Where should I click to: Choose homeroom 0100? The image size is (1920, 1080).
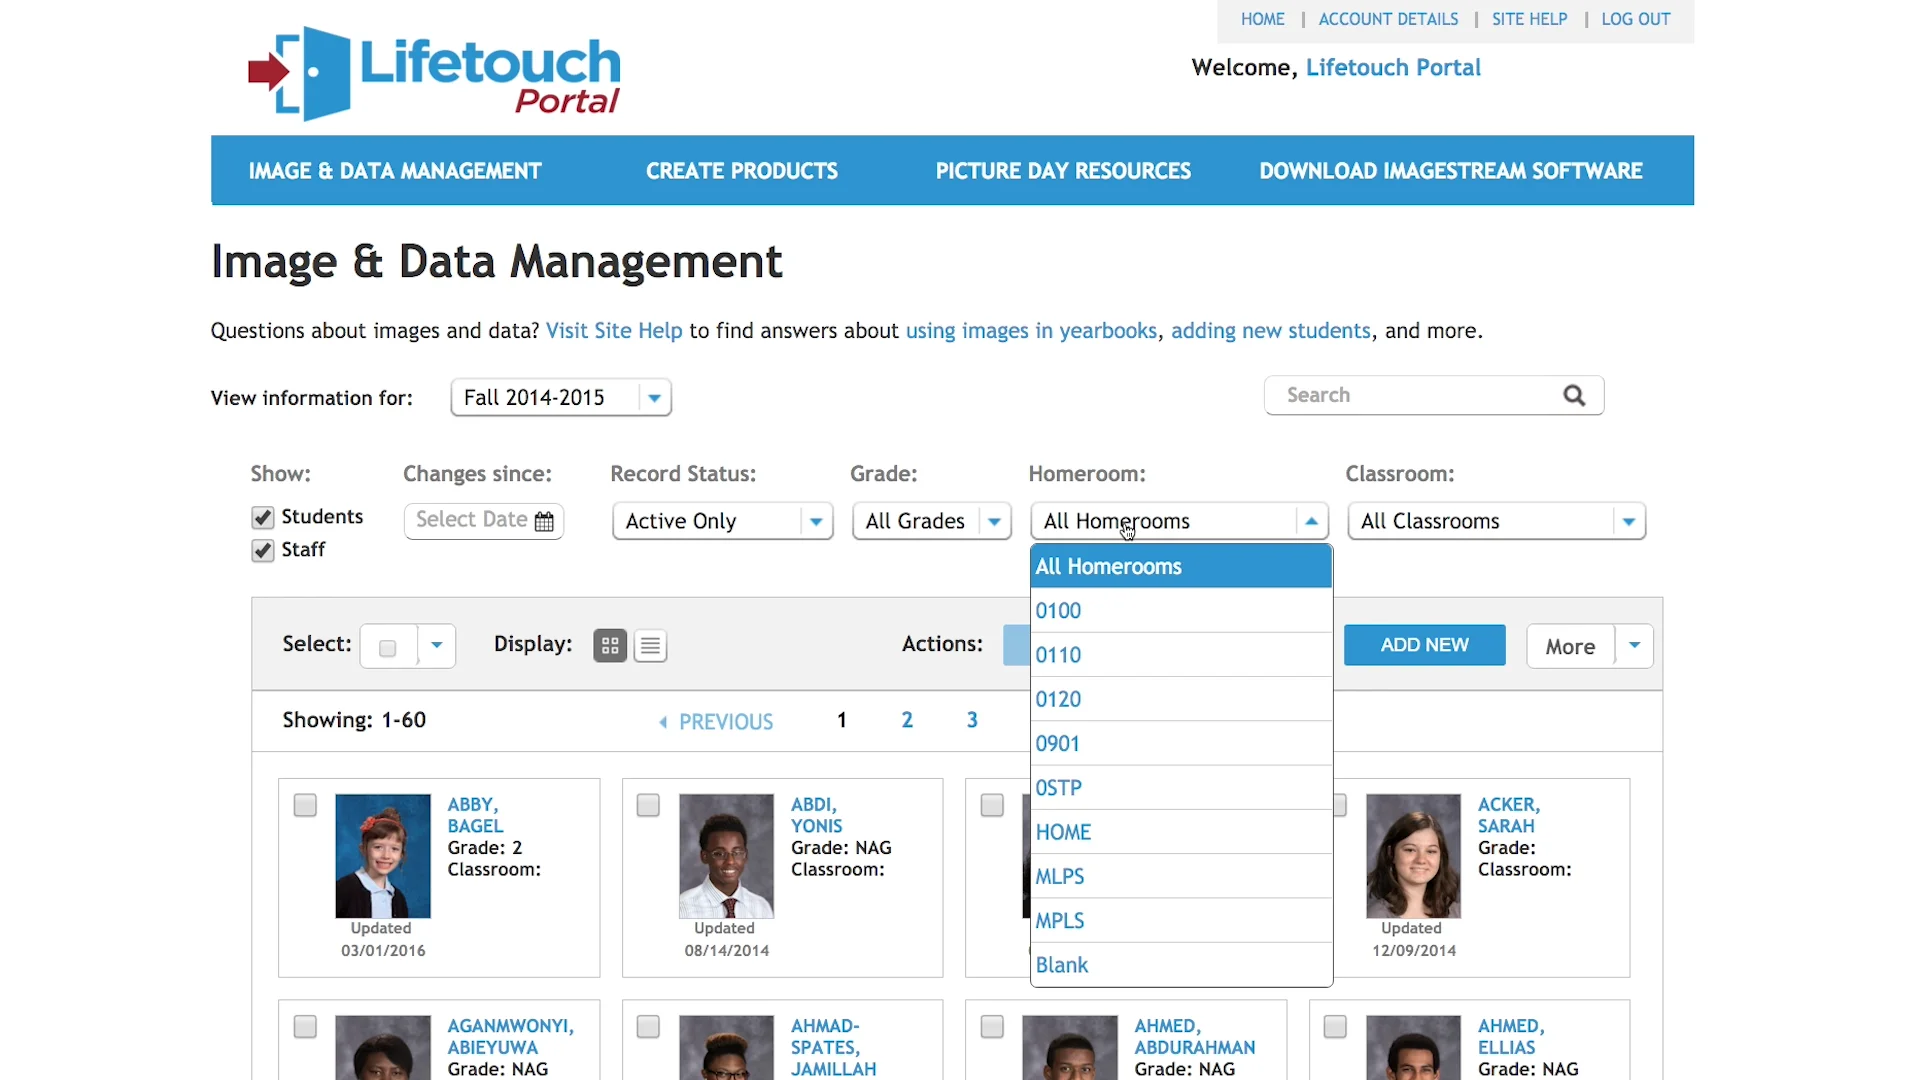click(1181, 610)
